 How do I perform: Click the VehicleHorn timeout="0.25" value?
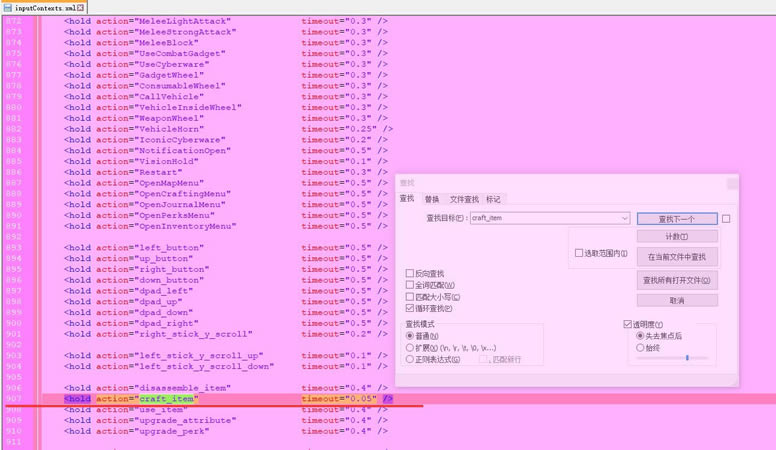click(339, 129)
